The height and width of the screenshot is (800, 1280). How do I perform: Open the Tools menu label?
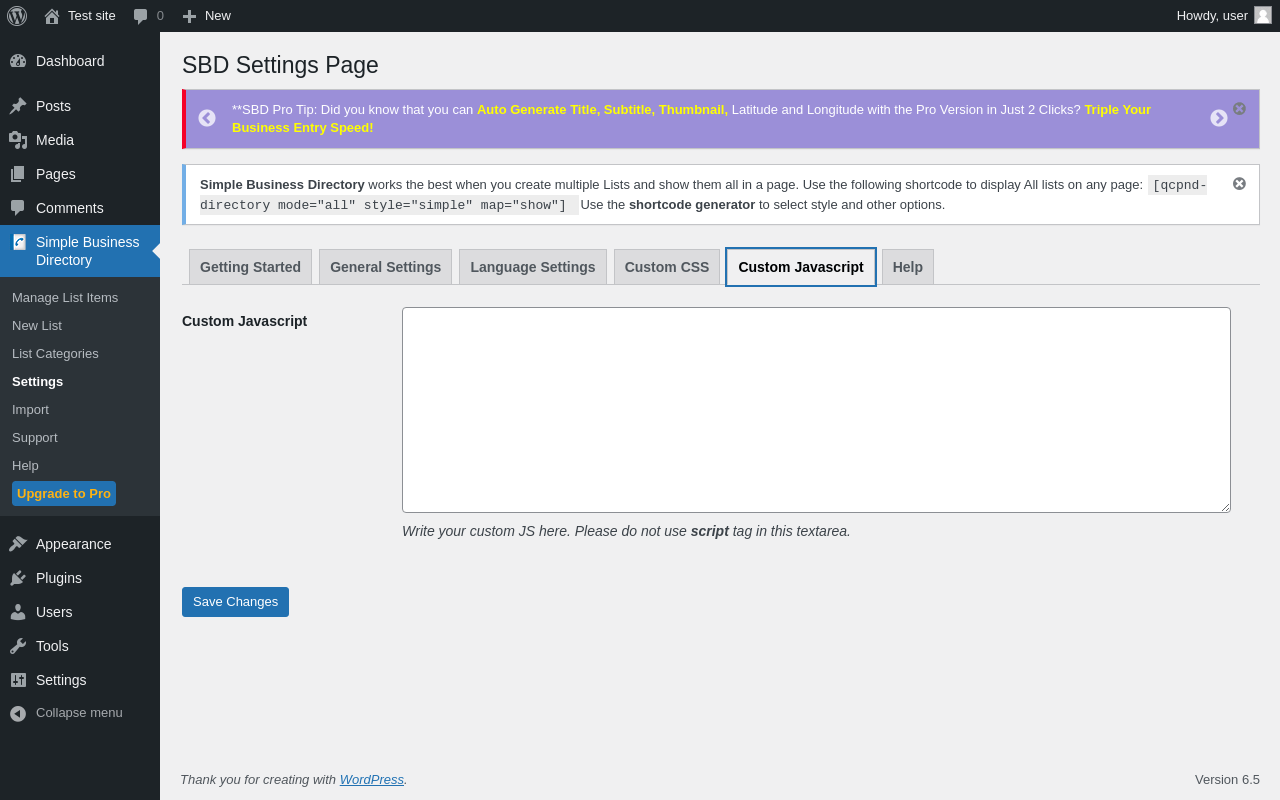(x=52, y=646)
